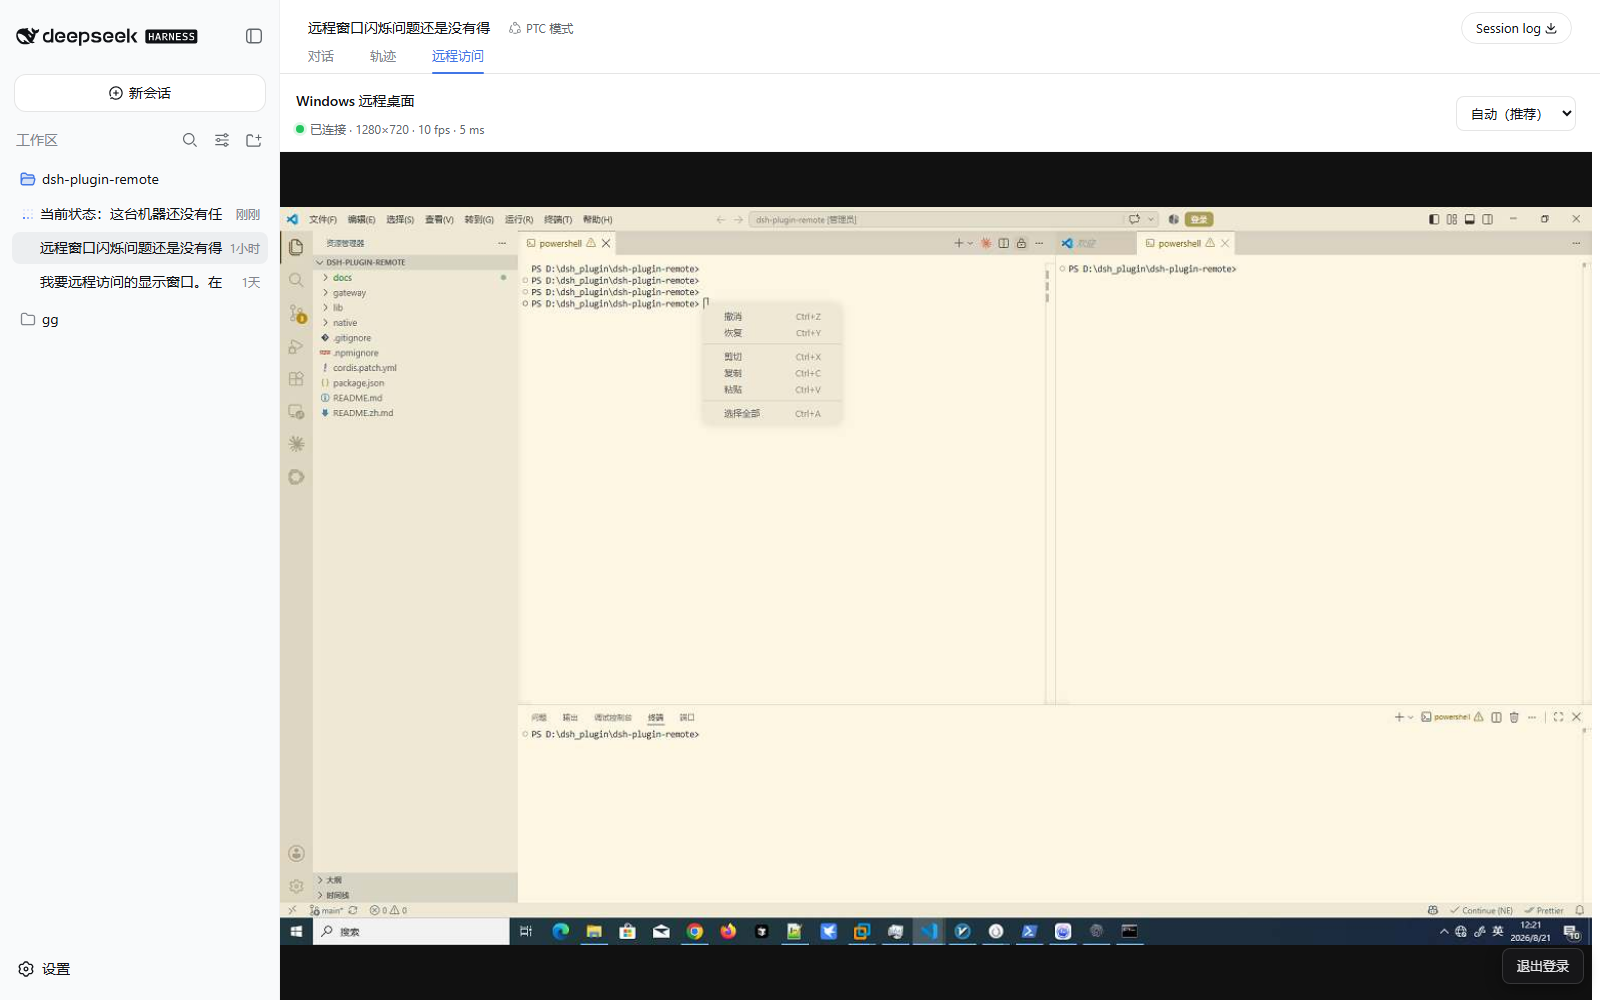Maximize the bottom terminal panel size

(x=1558, y=717)
